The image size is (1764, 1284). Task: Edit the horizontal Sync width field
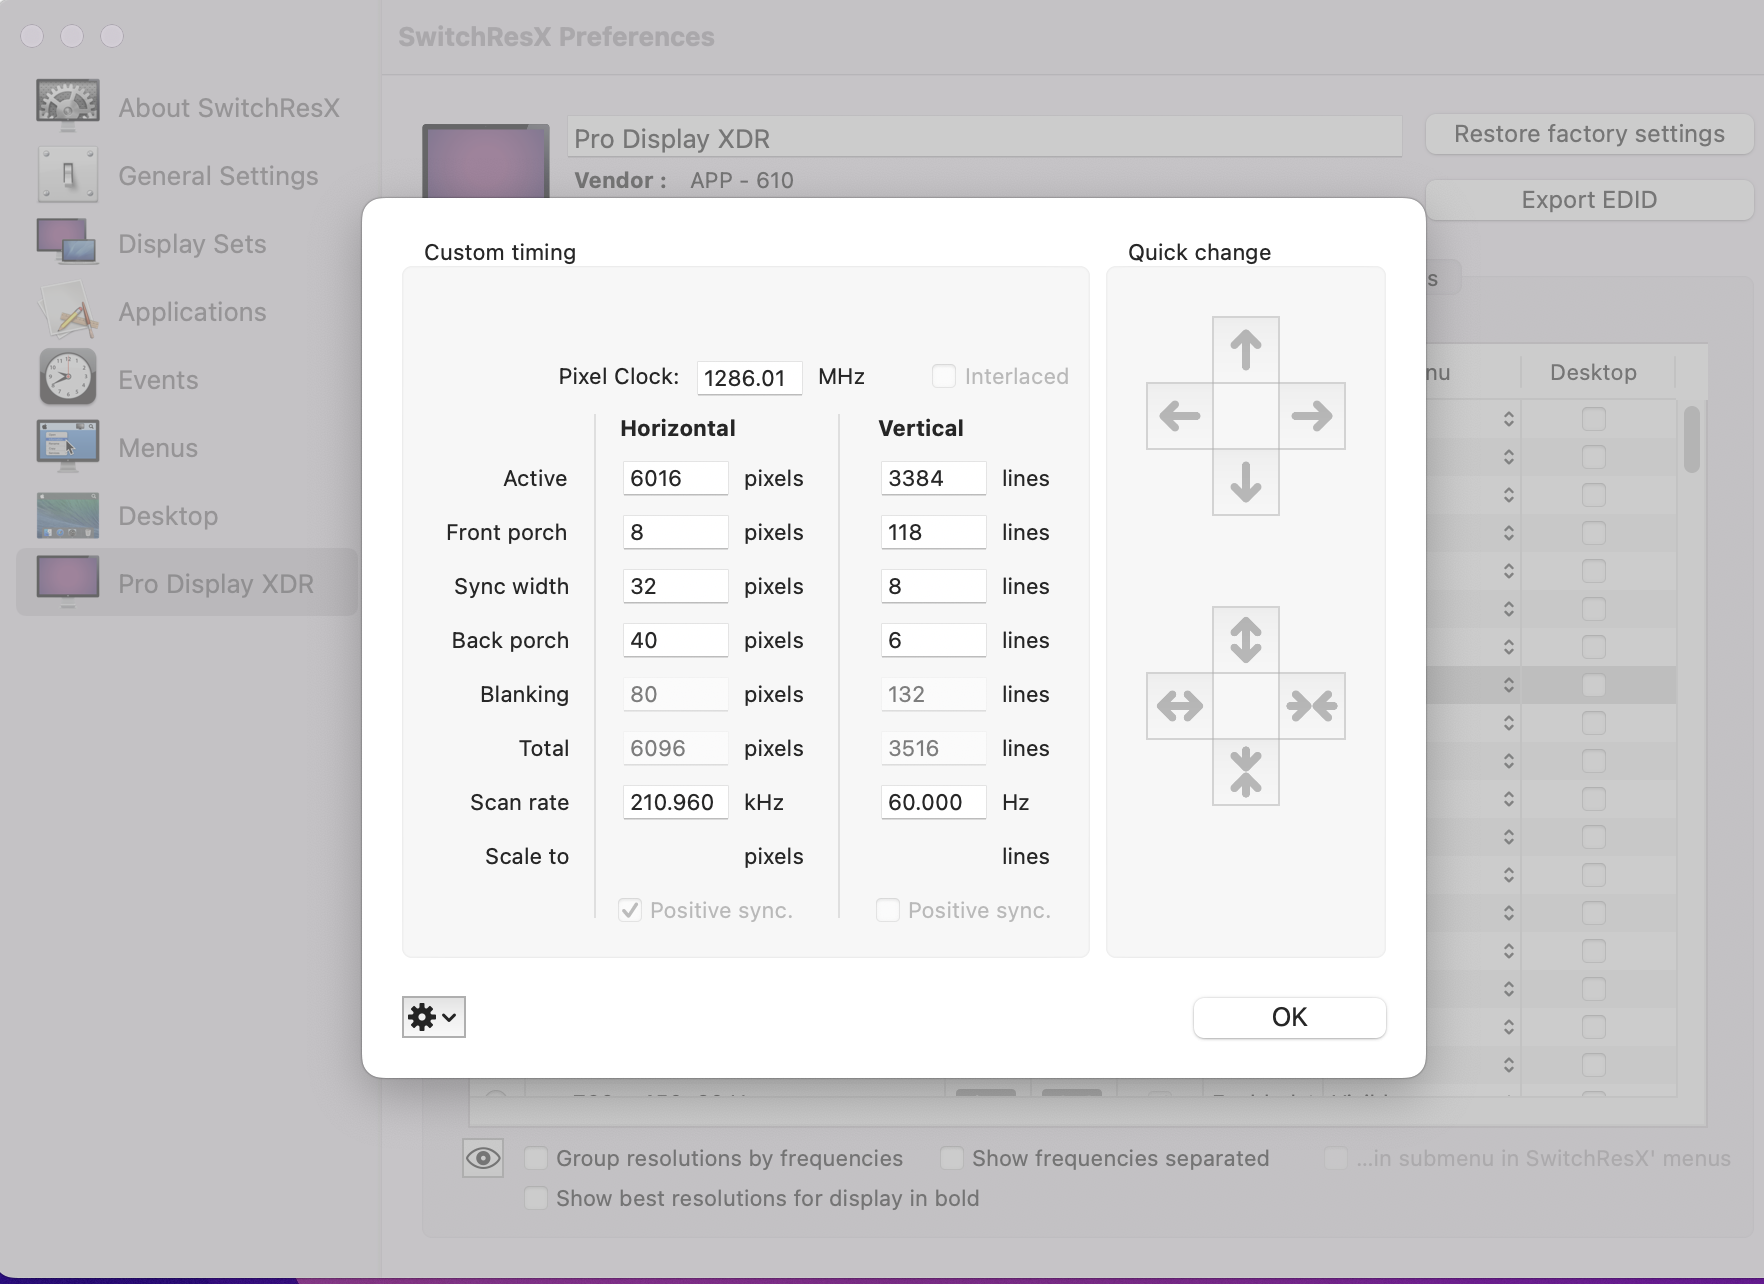[675, 586]
